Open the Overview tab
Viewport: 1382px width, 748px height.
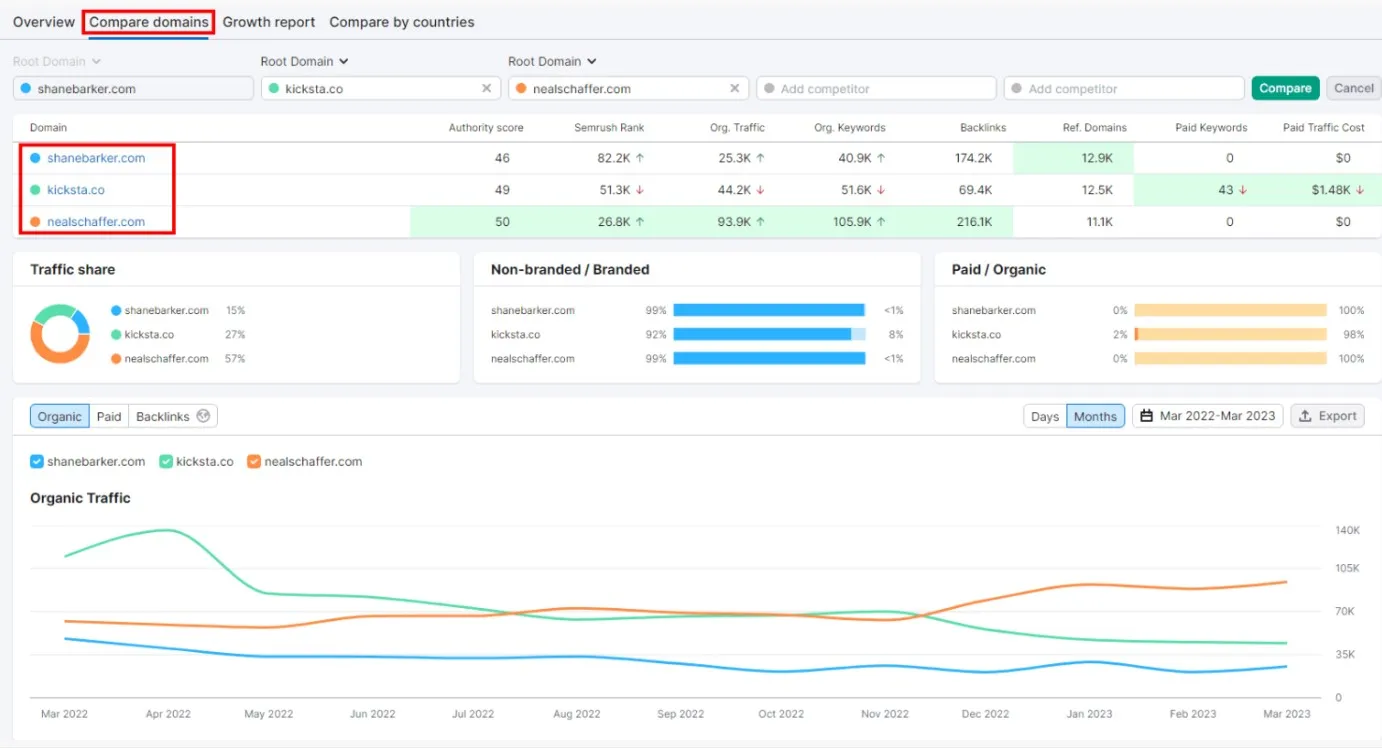(44, 22)
